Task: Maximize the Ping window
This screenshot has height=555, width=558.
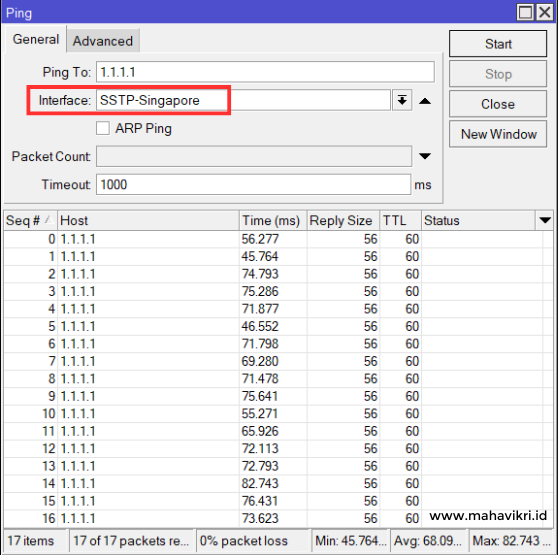Action: coord(526,12)
